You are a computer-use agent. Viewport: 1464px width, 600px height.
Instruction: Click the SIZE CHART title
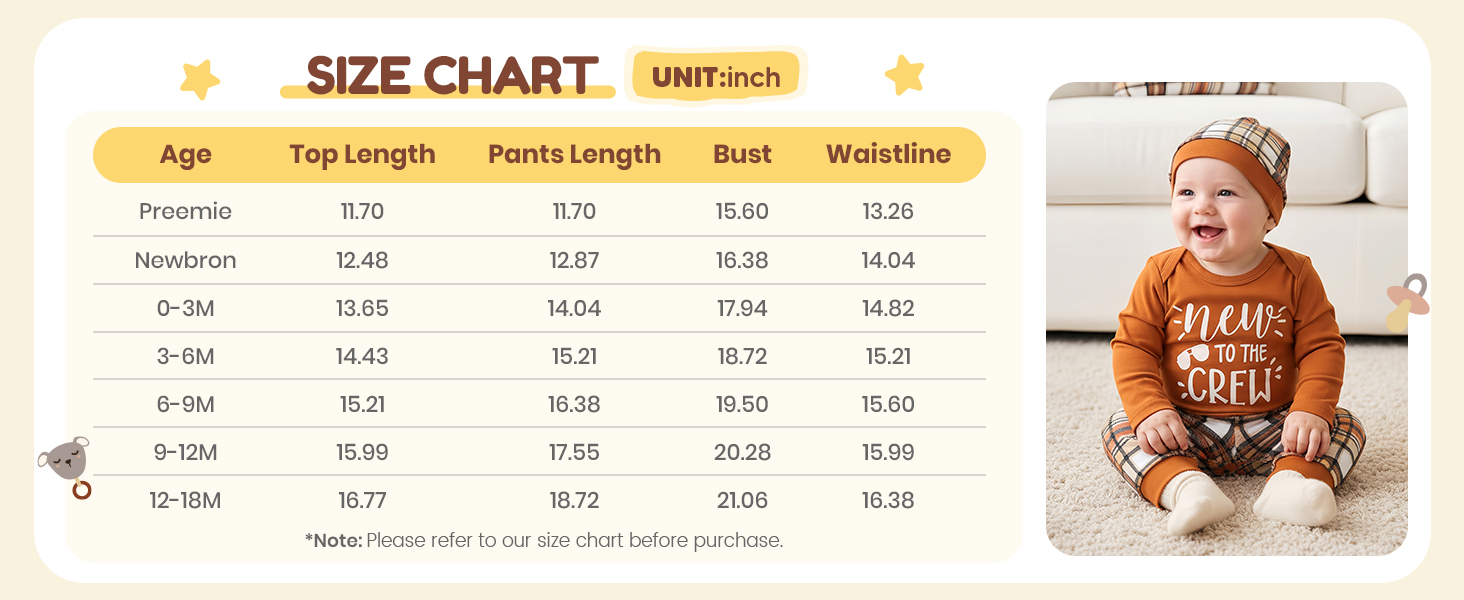tap(452, 76)
